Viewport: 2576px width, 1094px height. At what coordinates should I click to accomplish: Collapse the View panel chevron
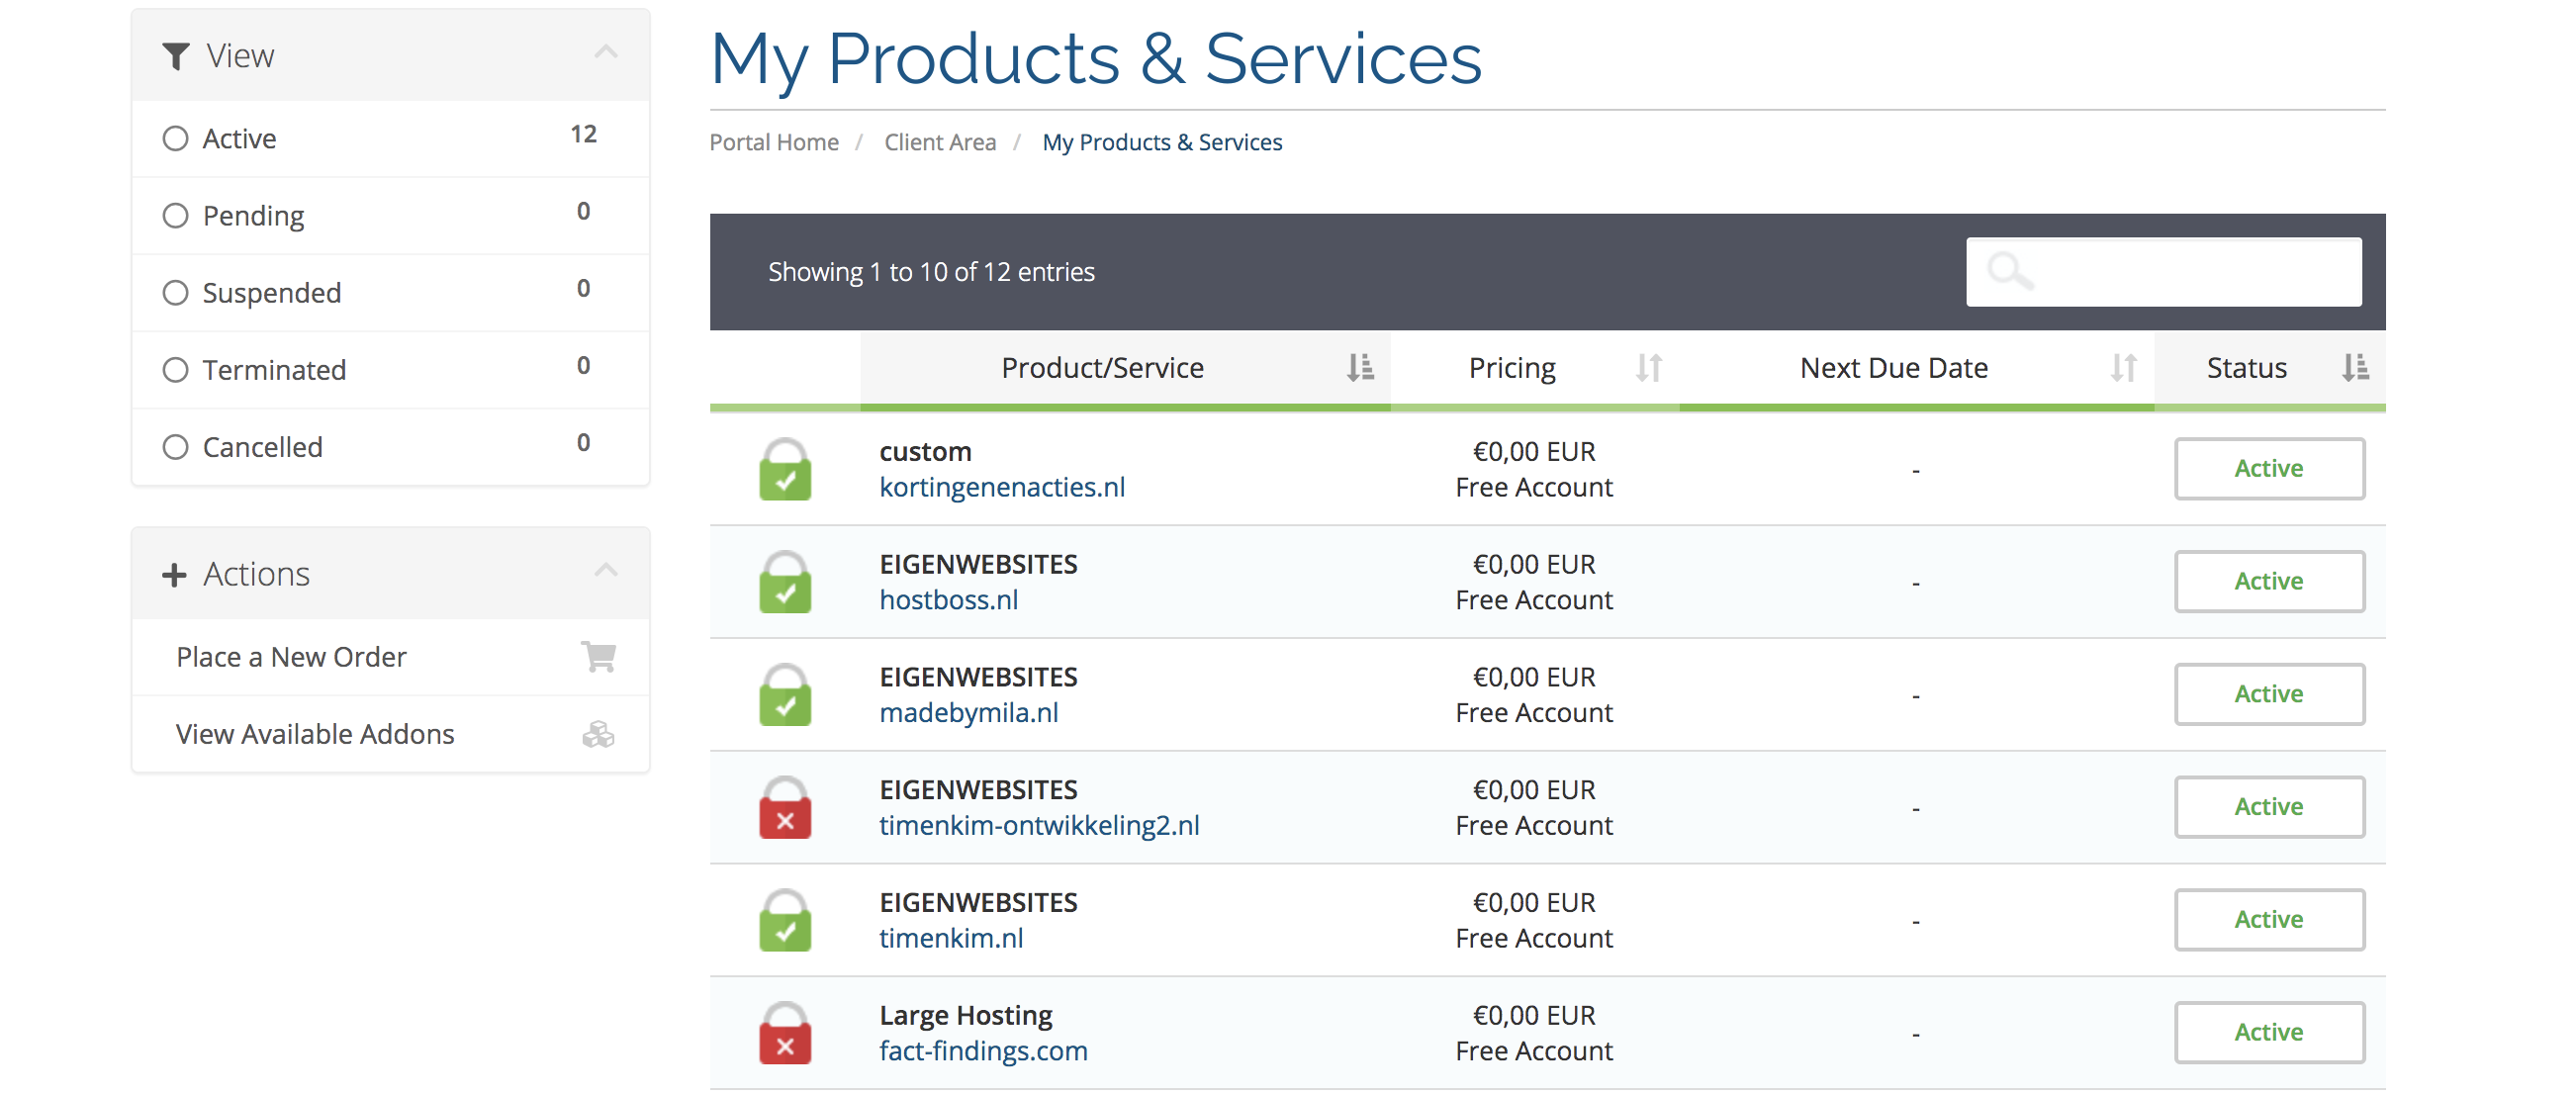(x=606, y=53)
